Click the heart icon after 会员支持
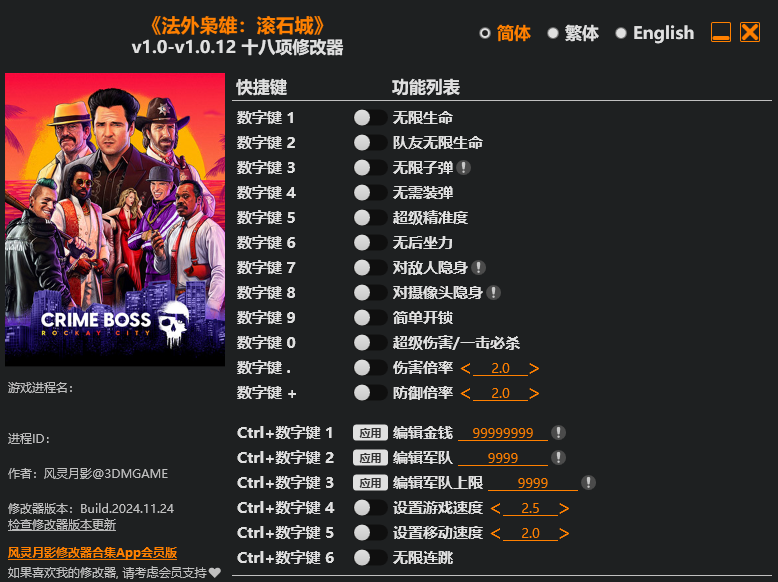778x582 pixels. point(215,573)
